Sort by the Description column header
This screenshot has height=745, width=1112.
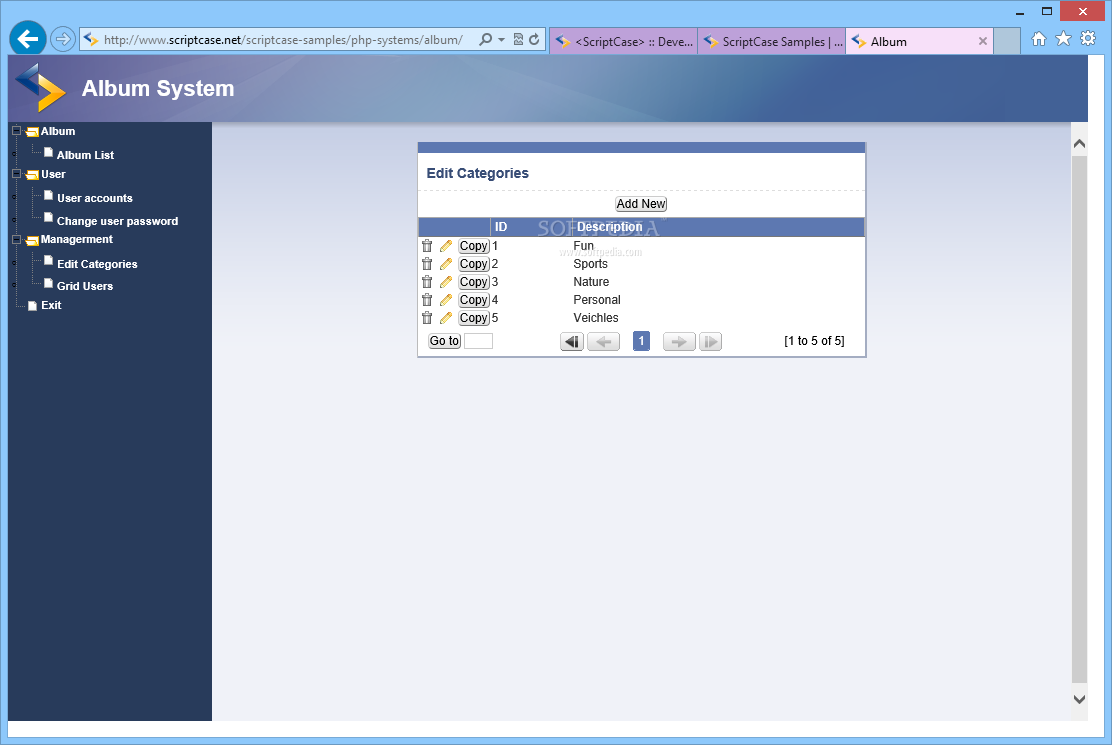609,227
